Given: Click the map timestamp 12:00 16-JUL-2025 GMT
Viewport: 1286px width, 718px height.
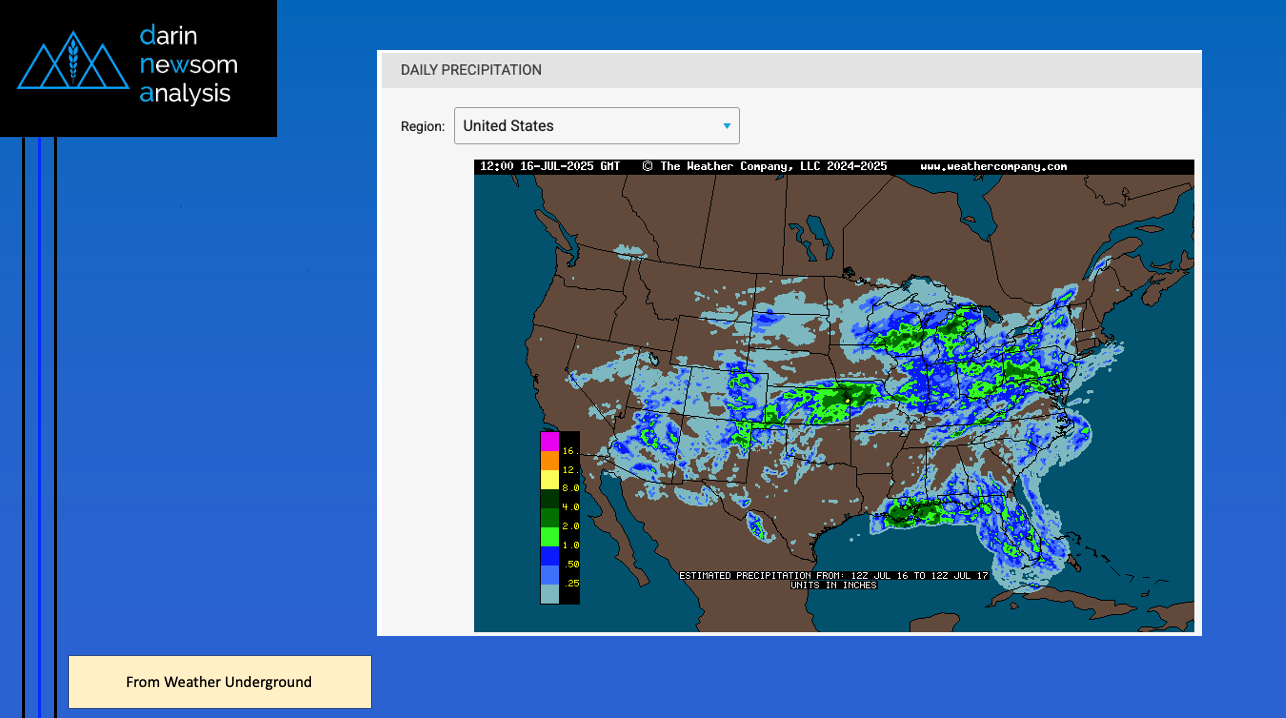Looking at the screenshot, I should click(x=550, y=166).
